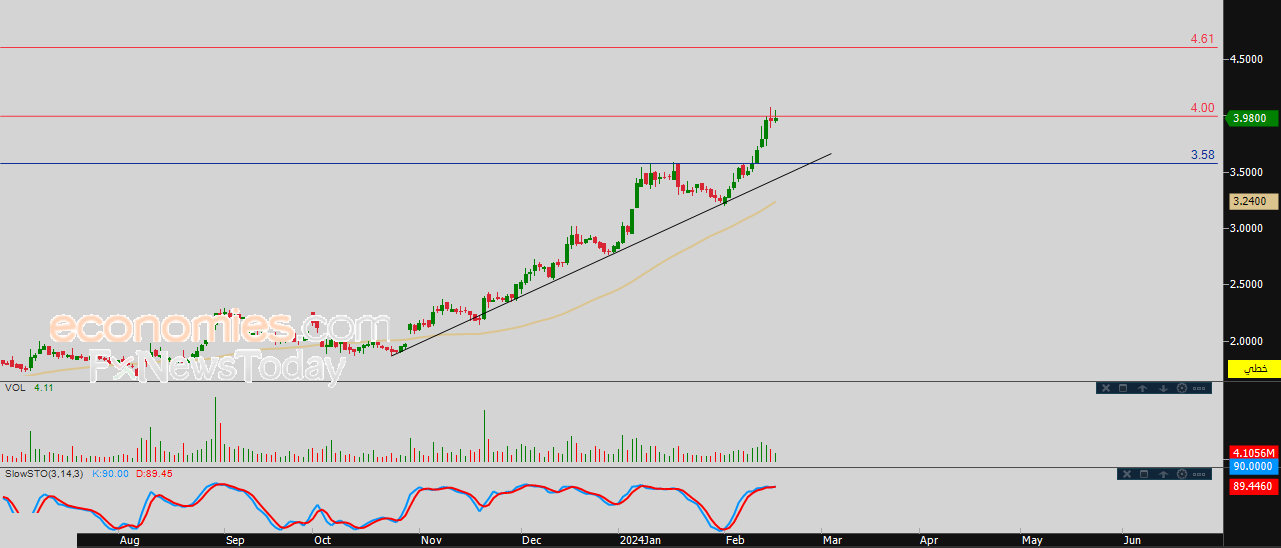Click the 4.00 red level label
The image size is (1281, 548).
(1202, 108)
